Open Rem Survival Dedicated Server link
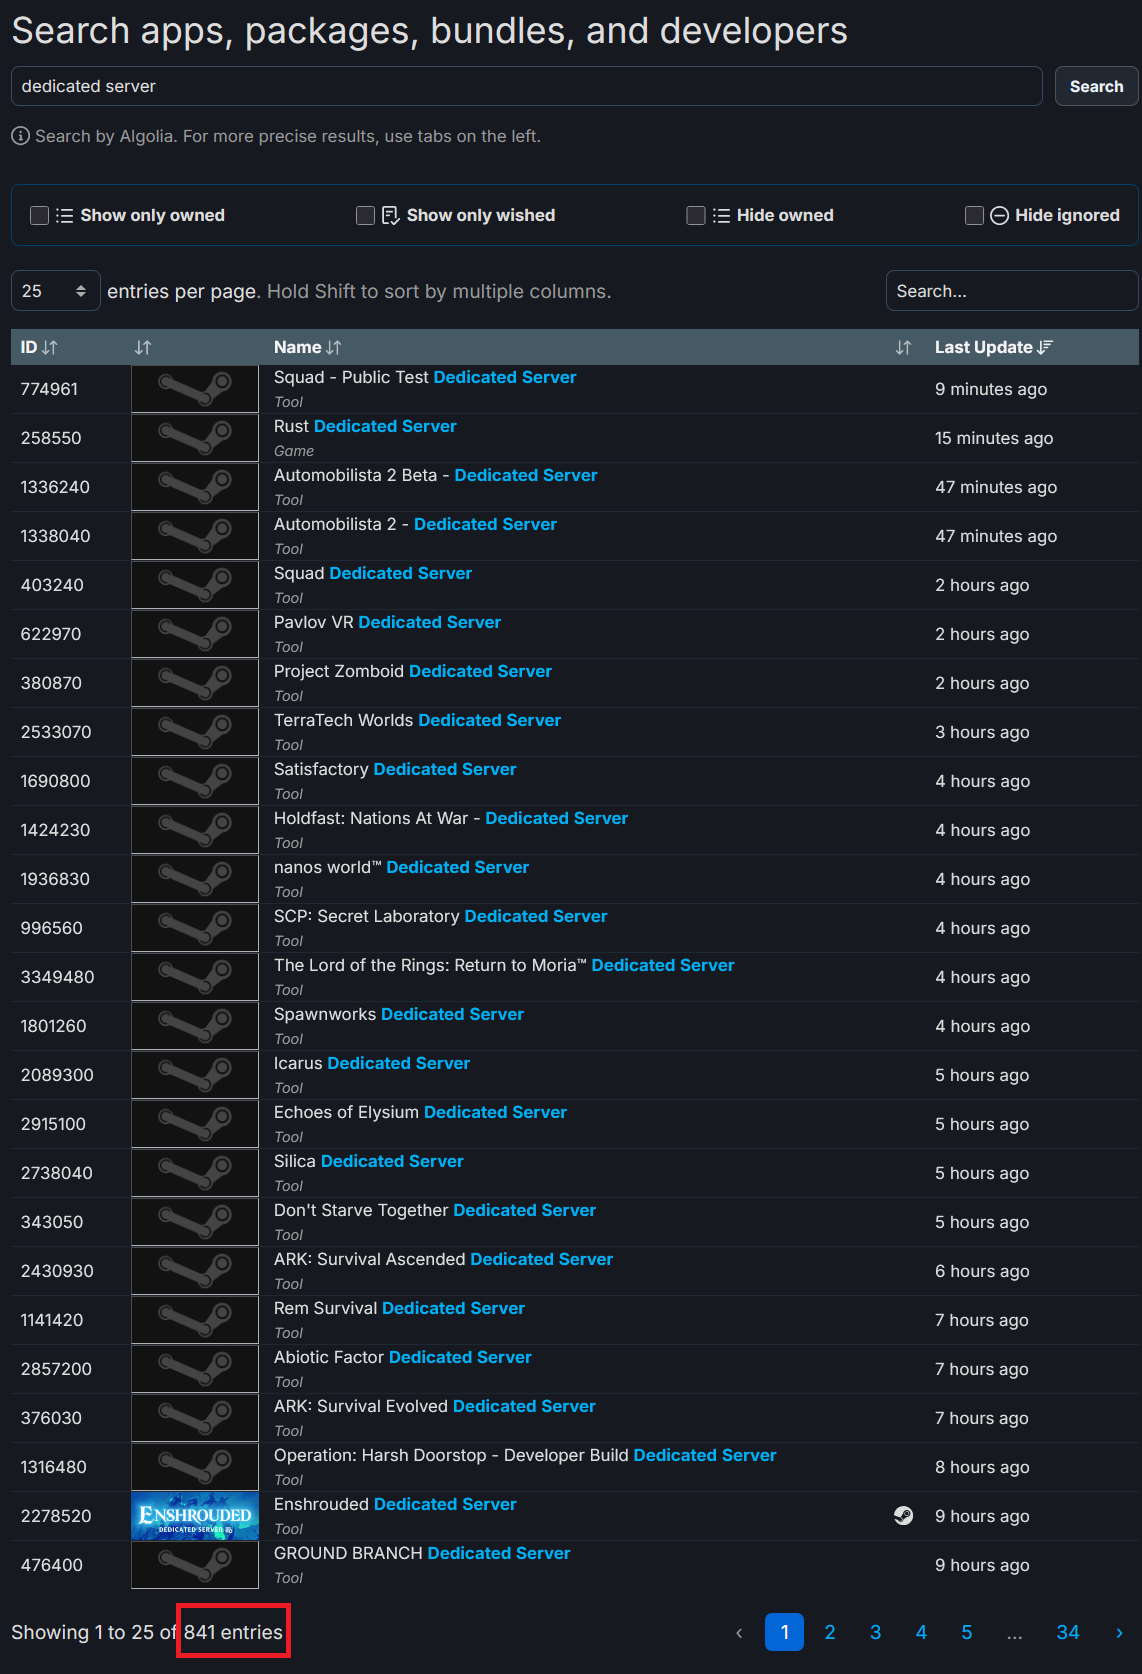Viewport: 1142px width, 1674px height. coord(399,1308)
